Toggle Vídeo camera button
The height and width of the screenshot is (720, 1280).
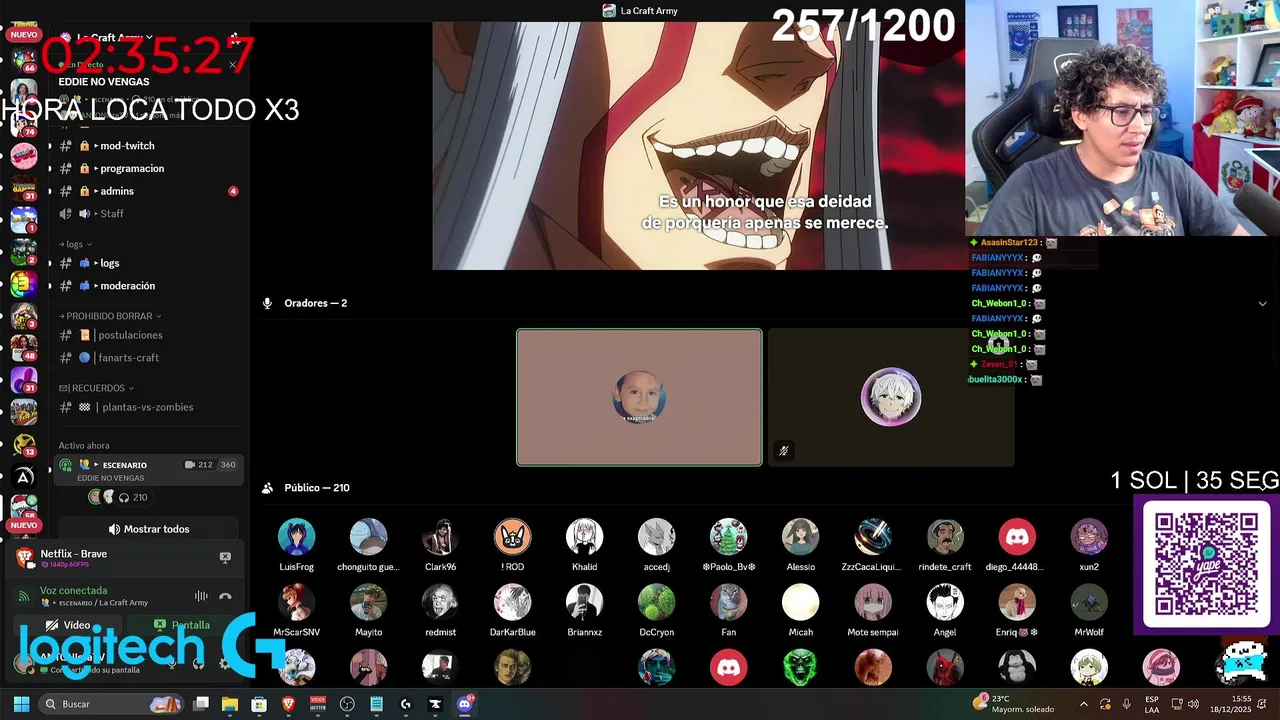click(69, 625)
